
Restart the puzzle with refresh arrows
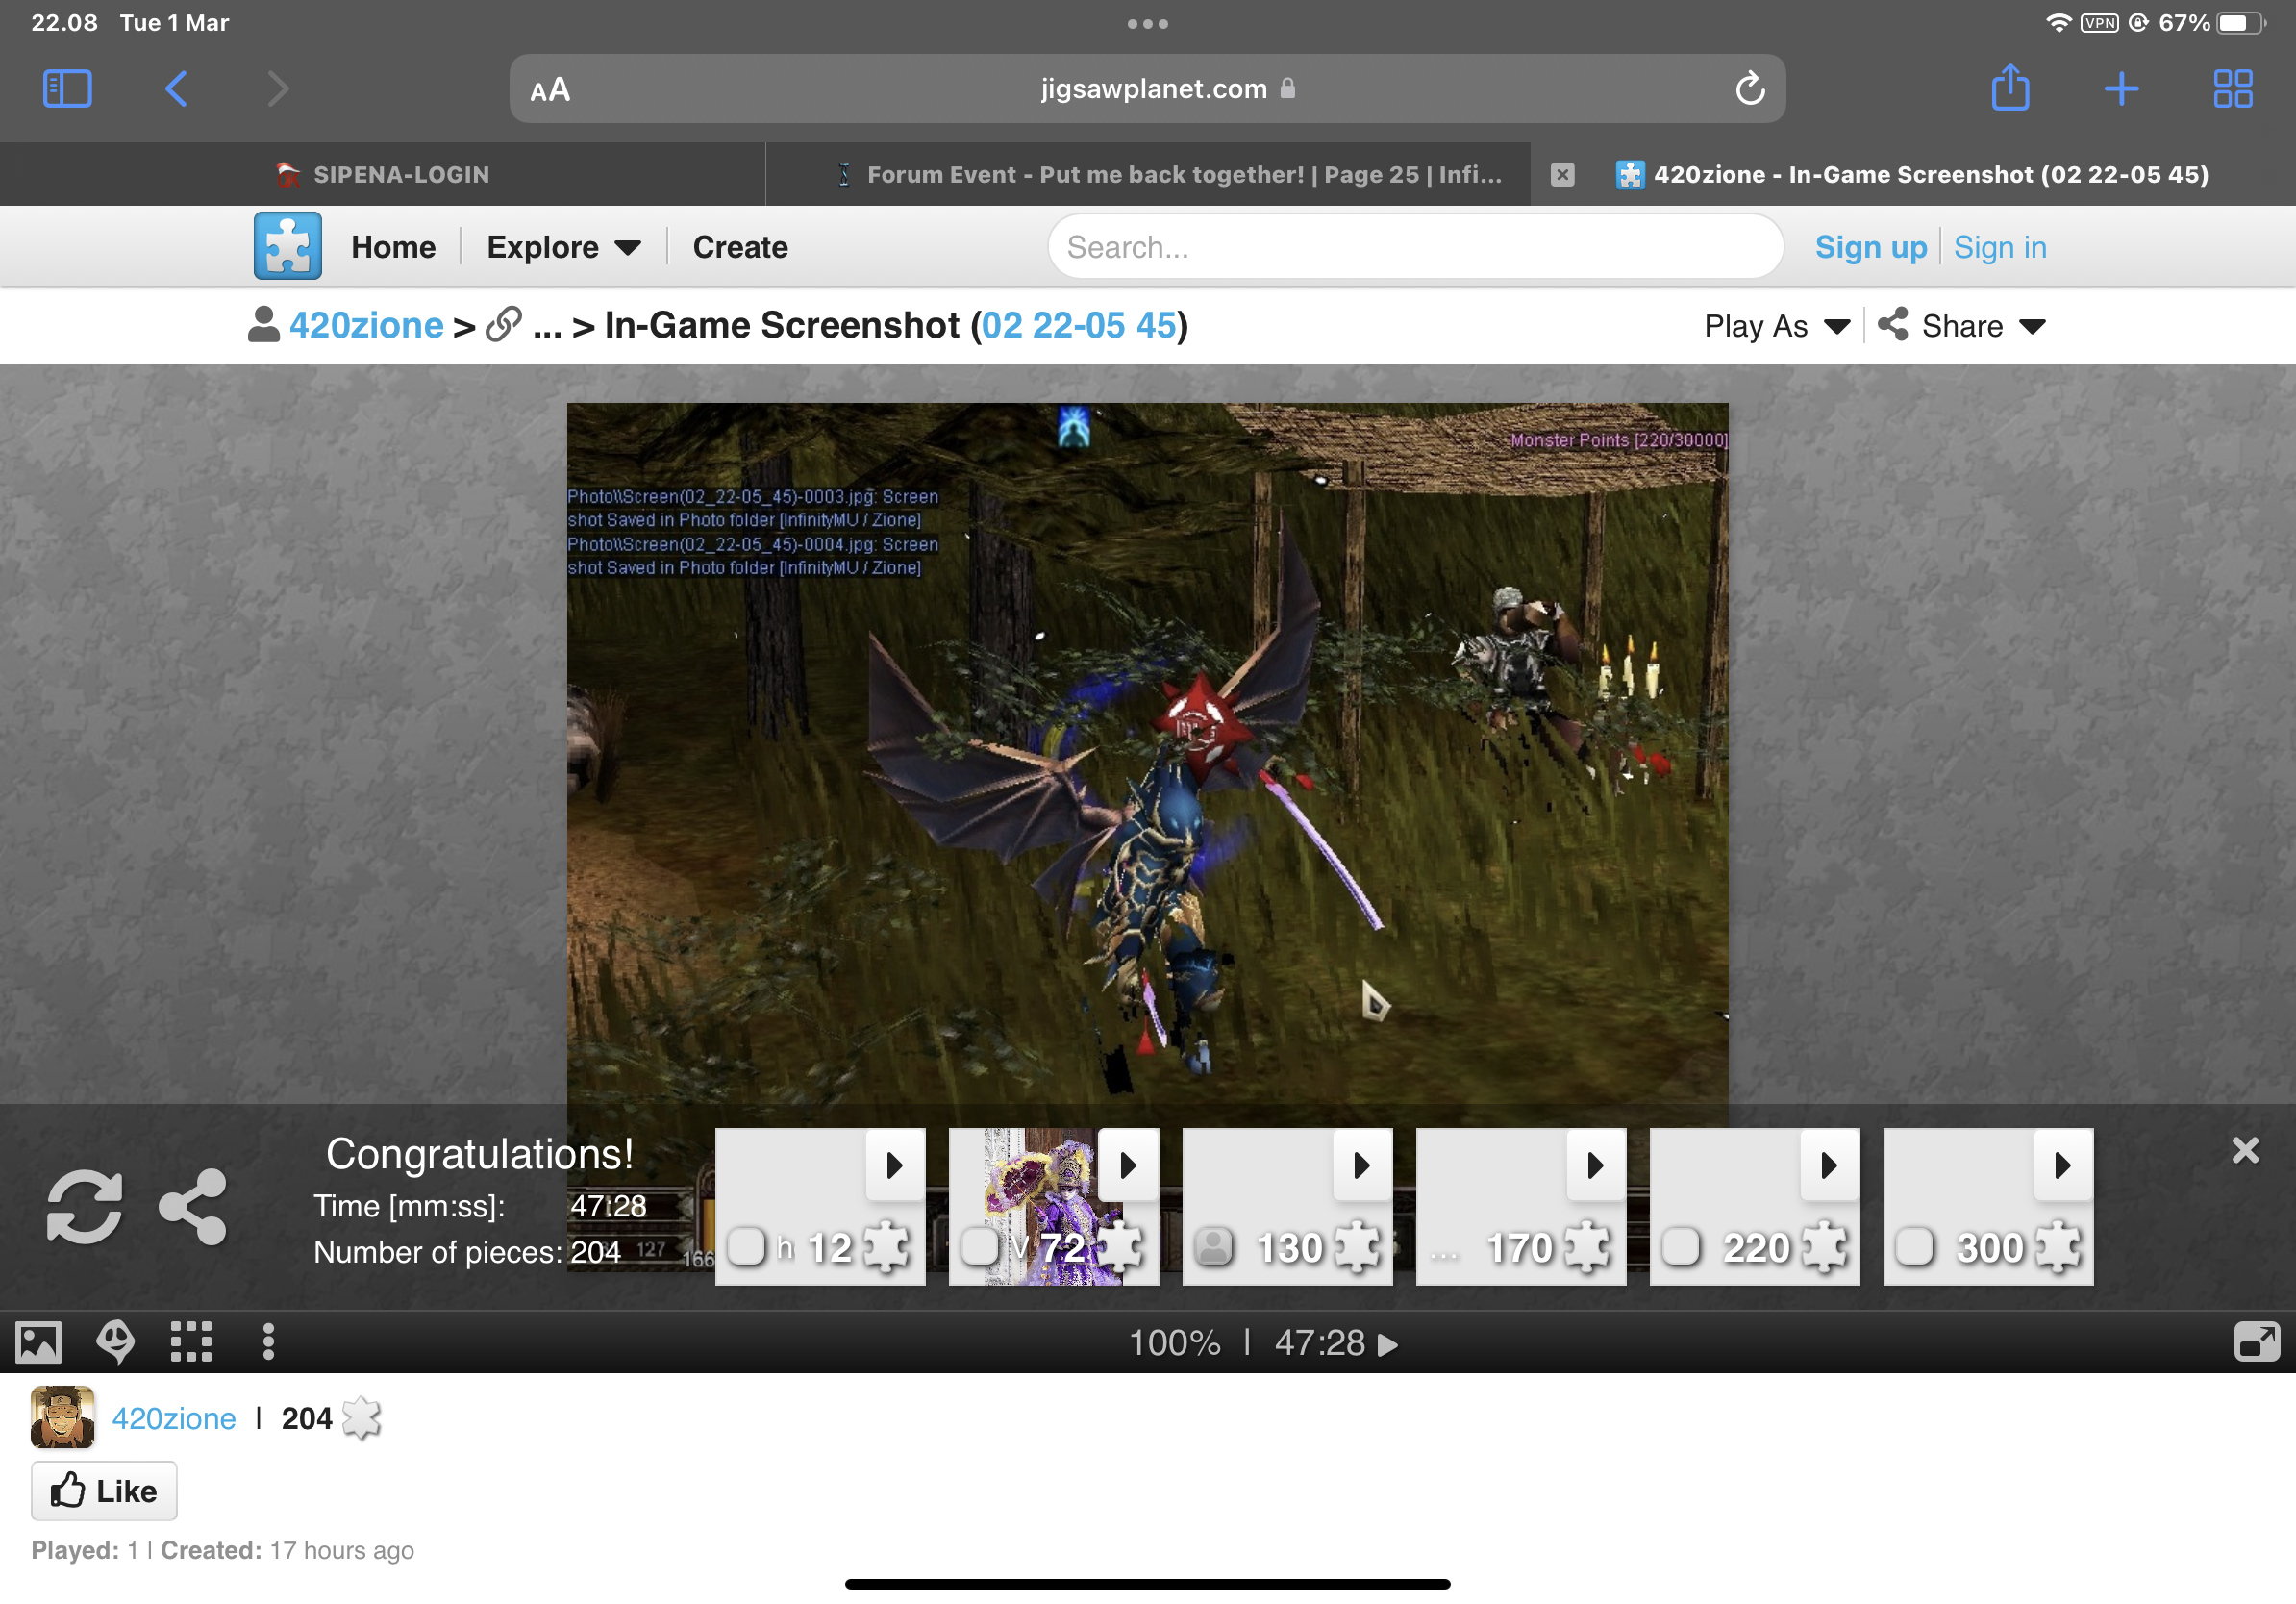pyautogui.click(x=85, y=1207)
